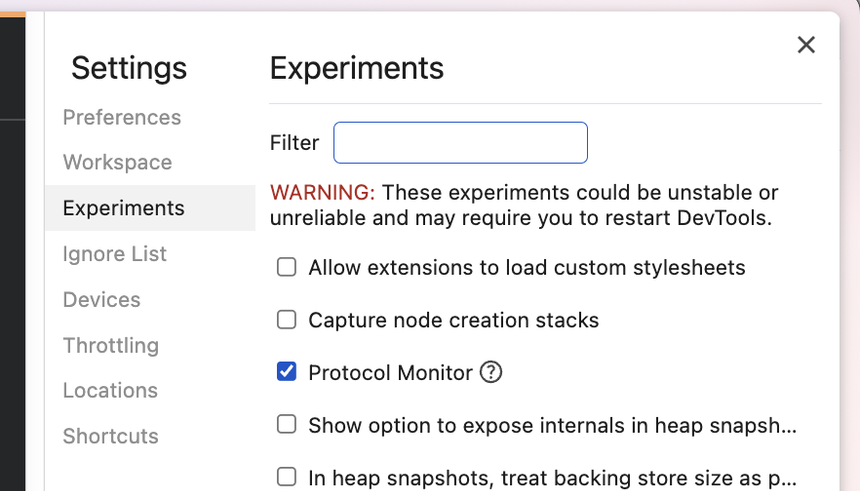Click the Protocol Monitor help question-mark icon
The height and width of the screenshot is (491, 860).
coord(491,372)
